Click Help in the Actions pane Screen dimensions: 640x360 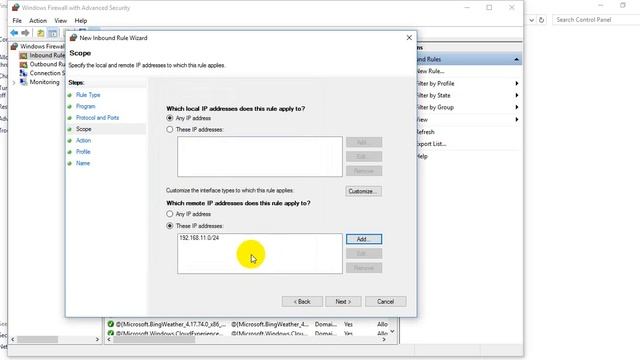[x=422, y=156]
